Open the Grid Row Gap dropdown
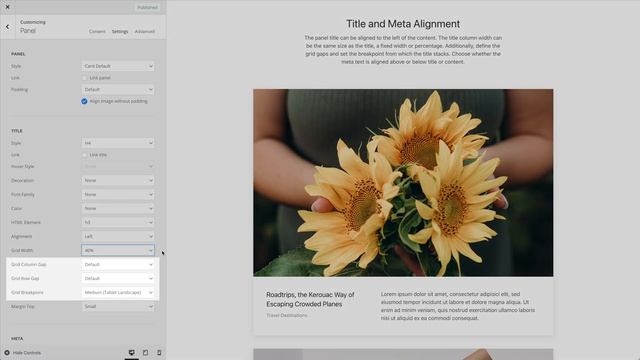 click(118, 278)
